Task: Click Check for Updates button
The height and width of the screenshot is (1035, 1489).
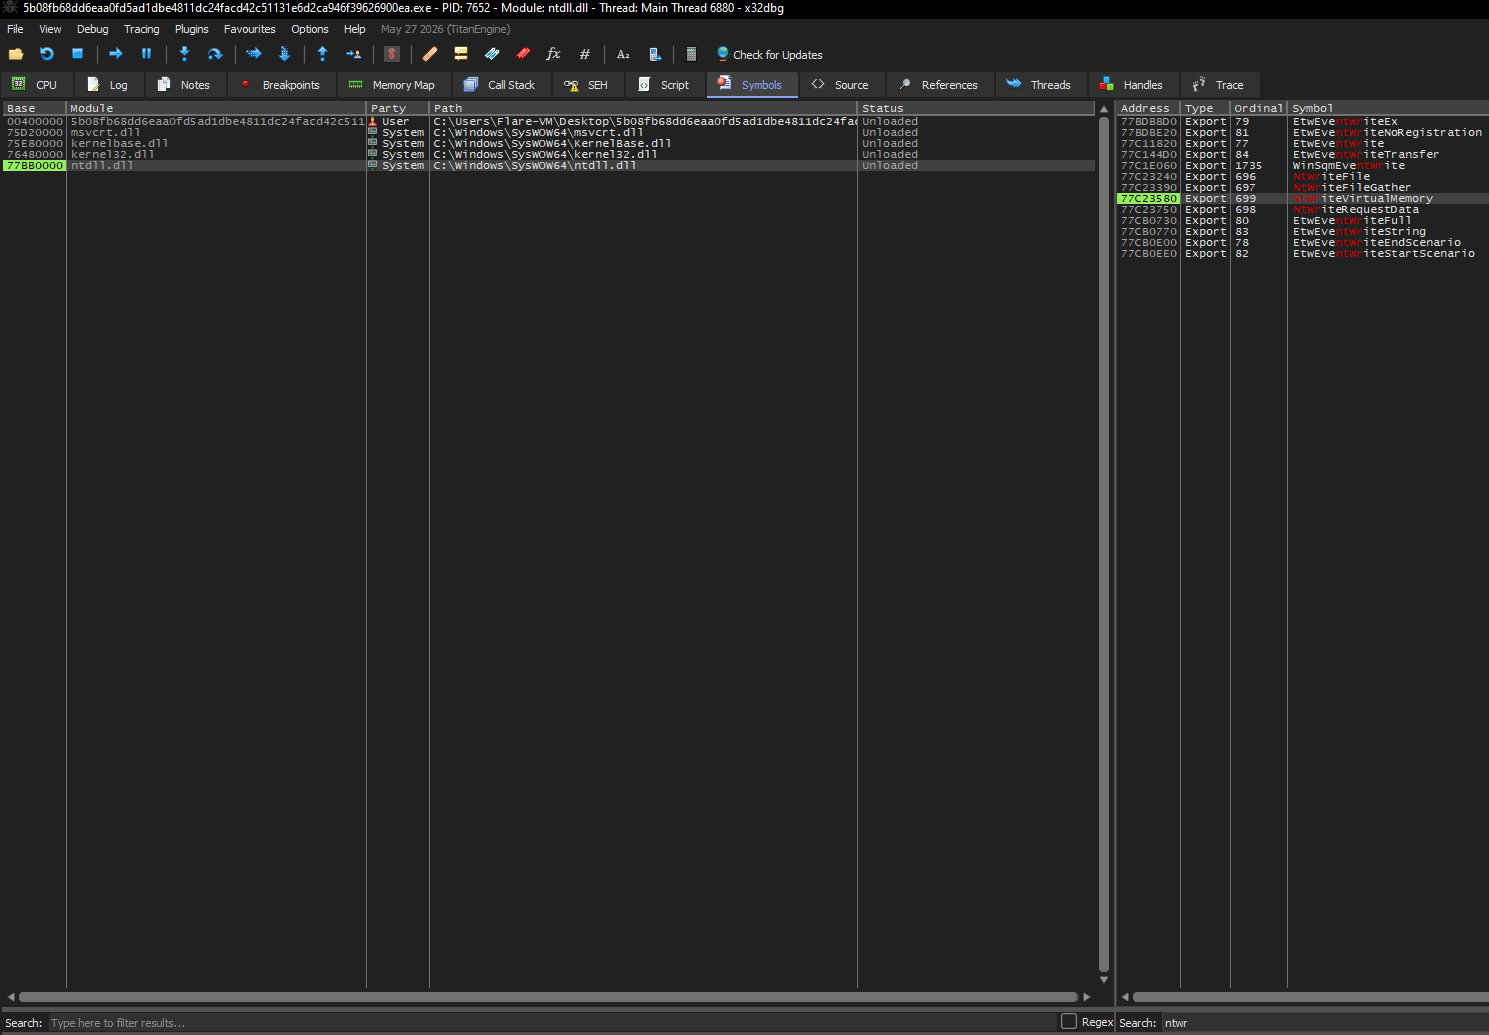Action: tap(769, 54)
